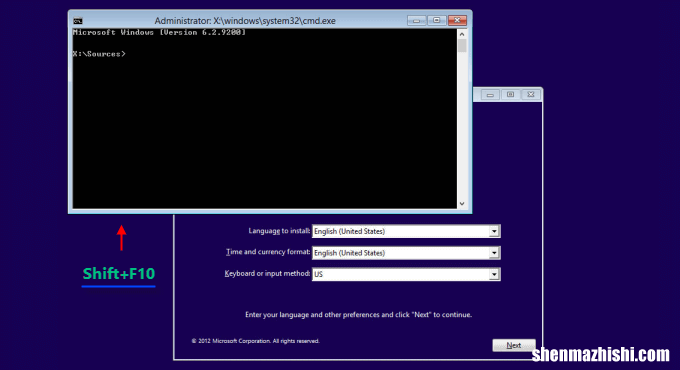Screen dimensions: 680x370
Task: Minimize the Windows Setup window
Action: point(490,95)
